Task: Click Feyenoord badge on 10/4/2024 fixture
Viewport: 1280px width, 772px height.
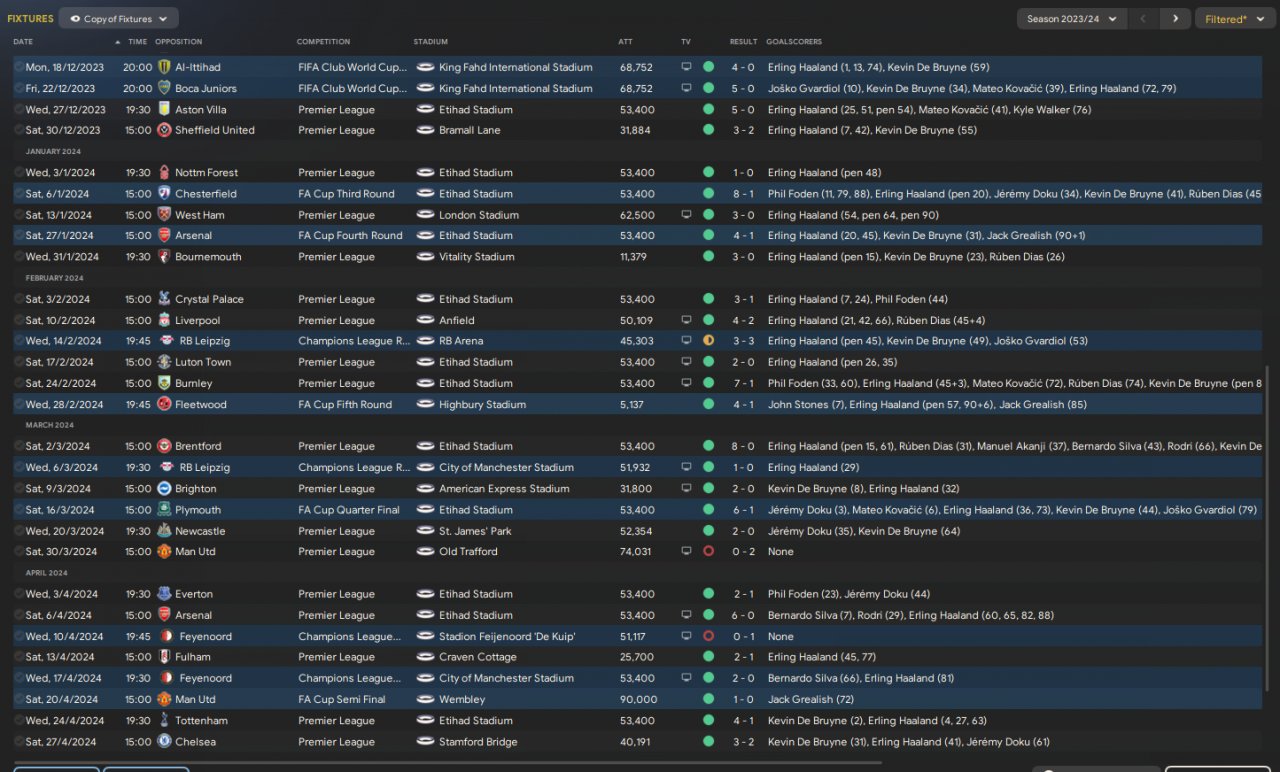Action: pyautogui.click(x=164, y=636)
